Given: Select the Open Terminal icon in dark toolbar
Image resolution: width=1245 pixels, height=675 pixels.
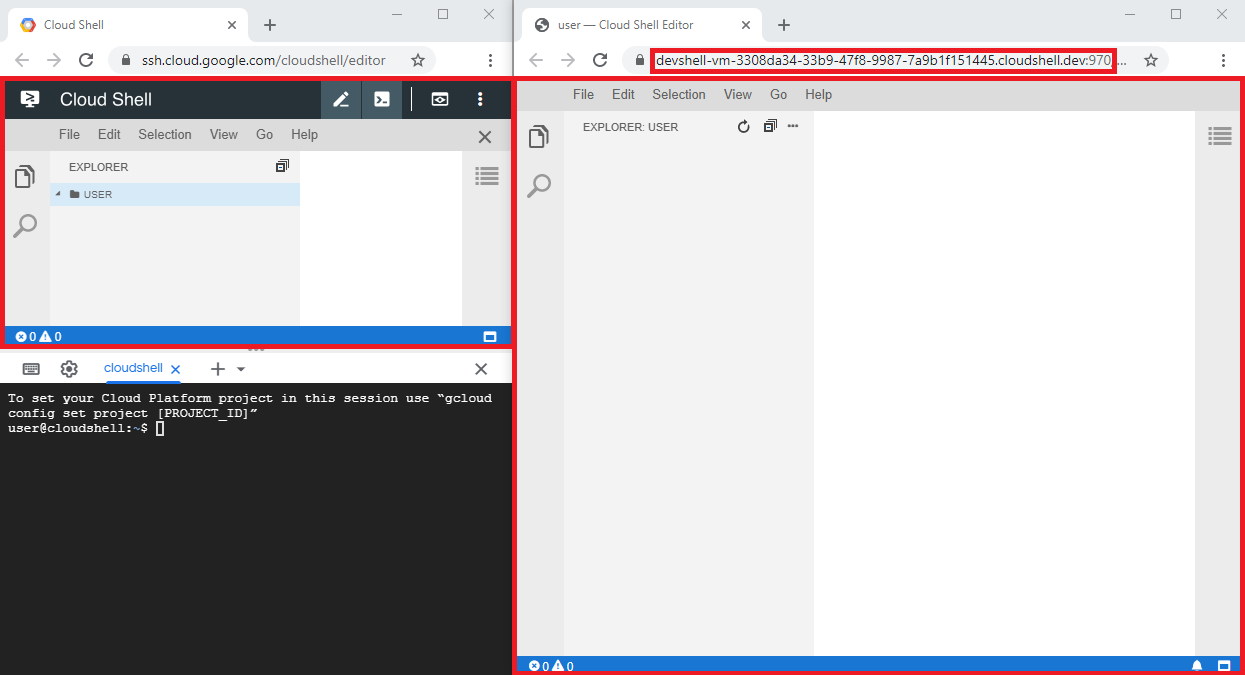Looking at the screenshot, I should click(381, 99).
